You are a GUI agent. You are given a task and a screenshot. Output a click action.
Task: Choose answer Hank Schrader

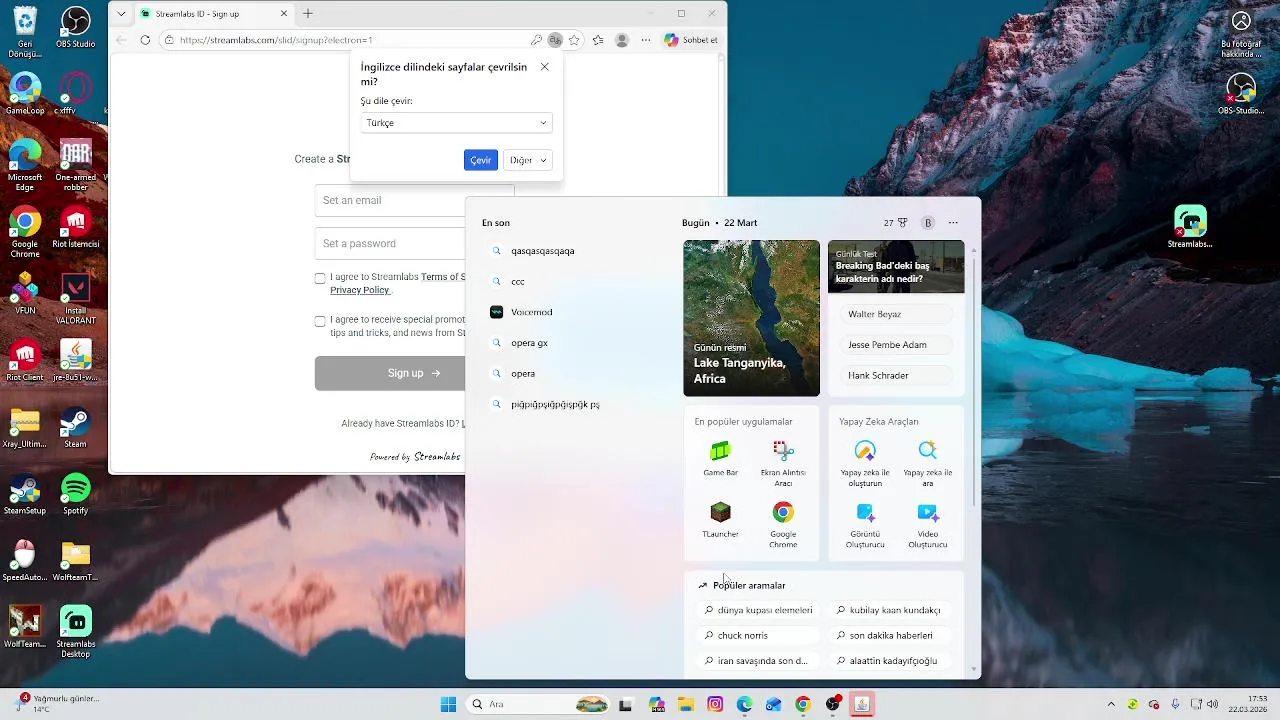tap(896, 376)
